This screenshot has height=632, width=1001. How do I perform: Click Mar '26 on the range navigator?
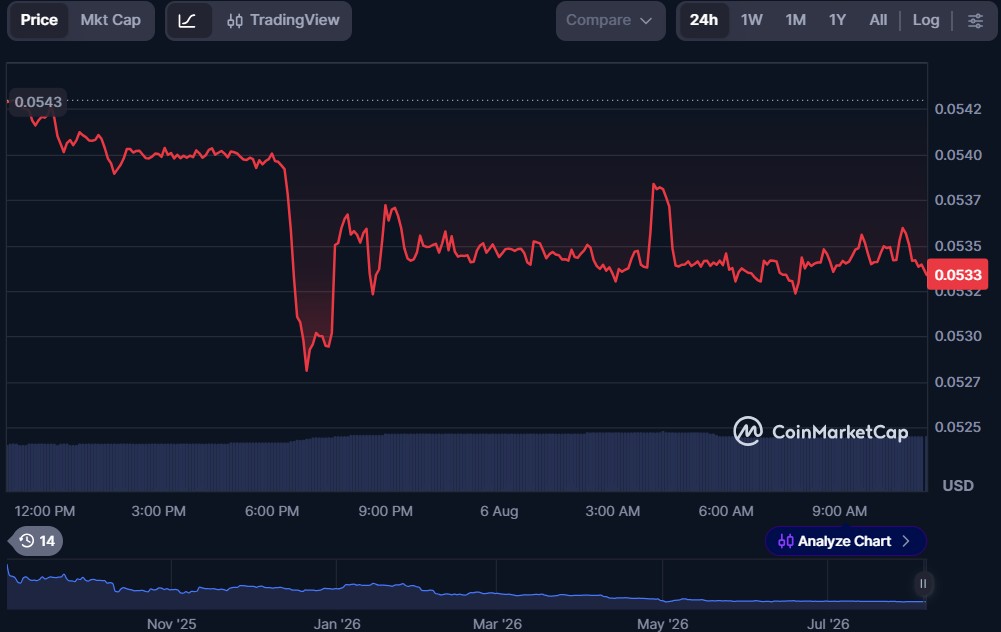(497, 624)
